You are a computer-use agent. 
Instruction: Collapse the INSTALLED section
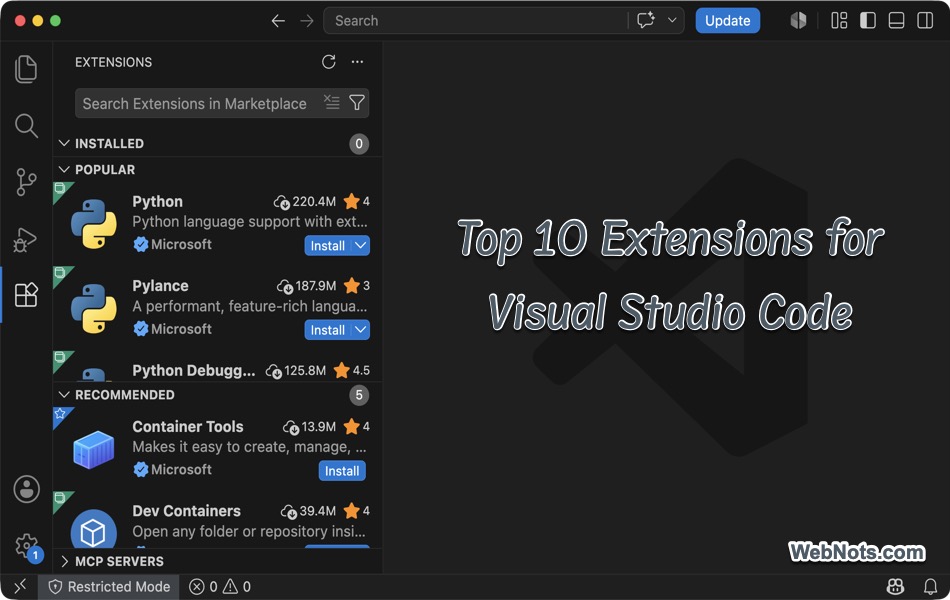coord(64,144)
